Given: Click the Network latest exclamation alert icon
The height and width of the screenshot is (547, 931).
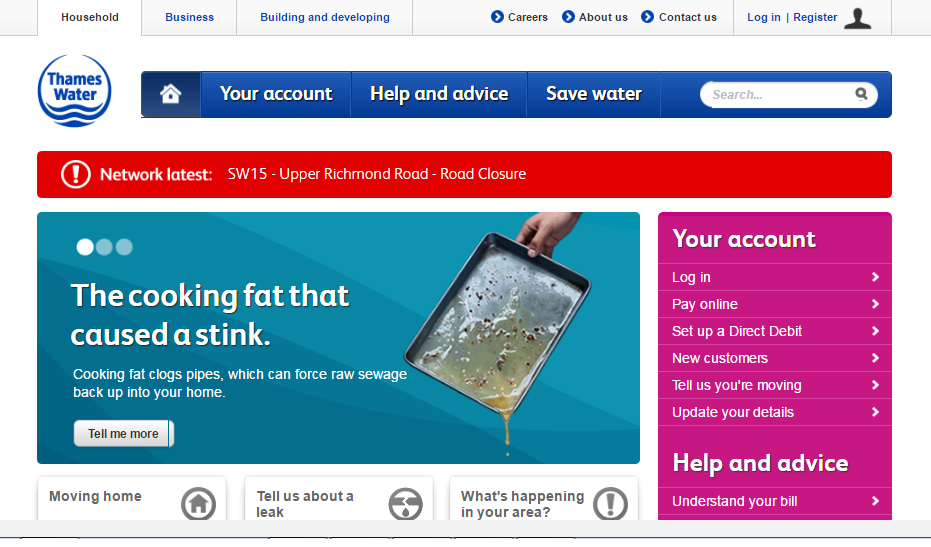Looking at the screenshot, I should 75,174.
